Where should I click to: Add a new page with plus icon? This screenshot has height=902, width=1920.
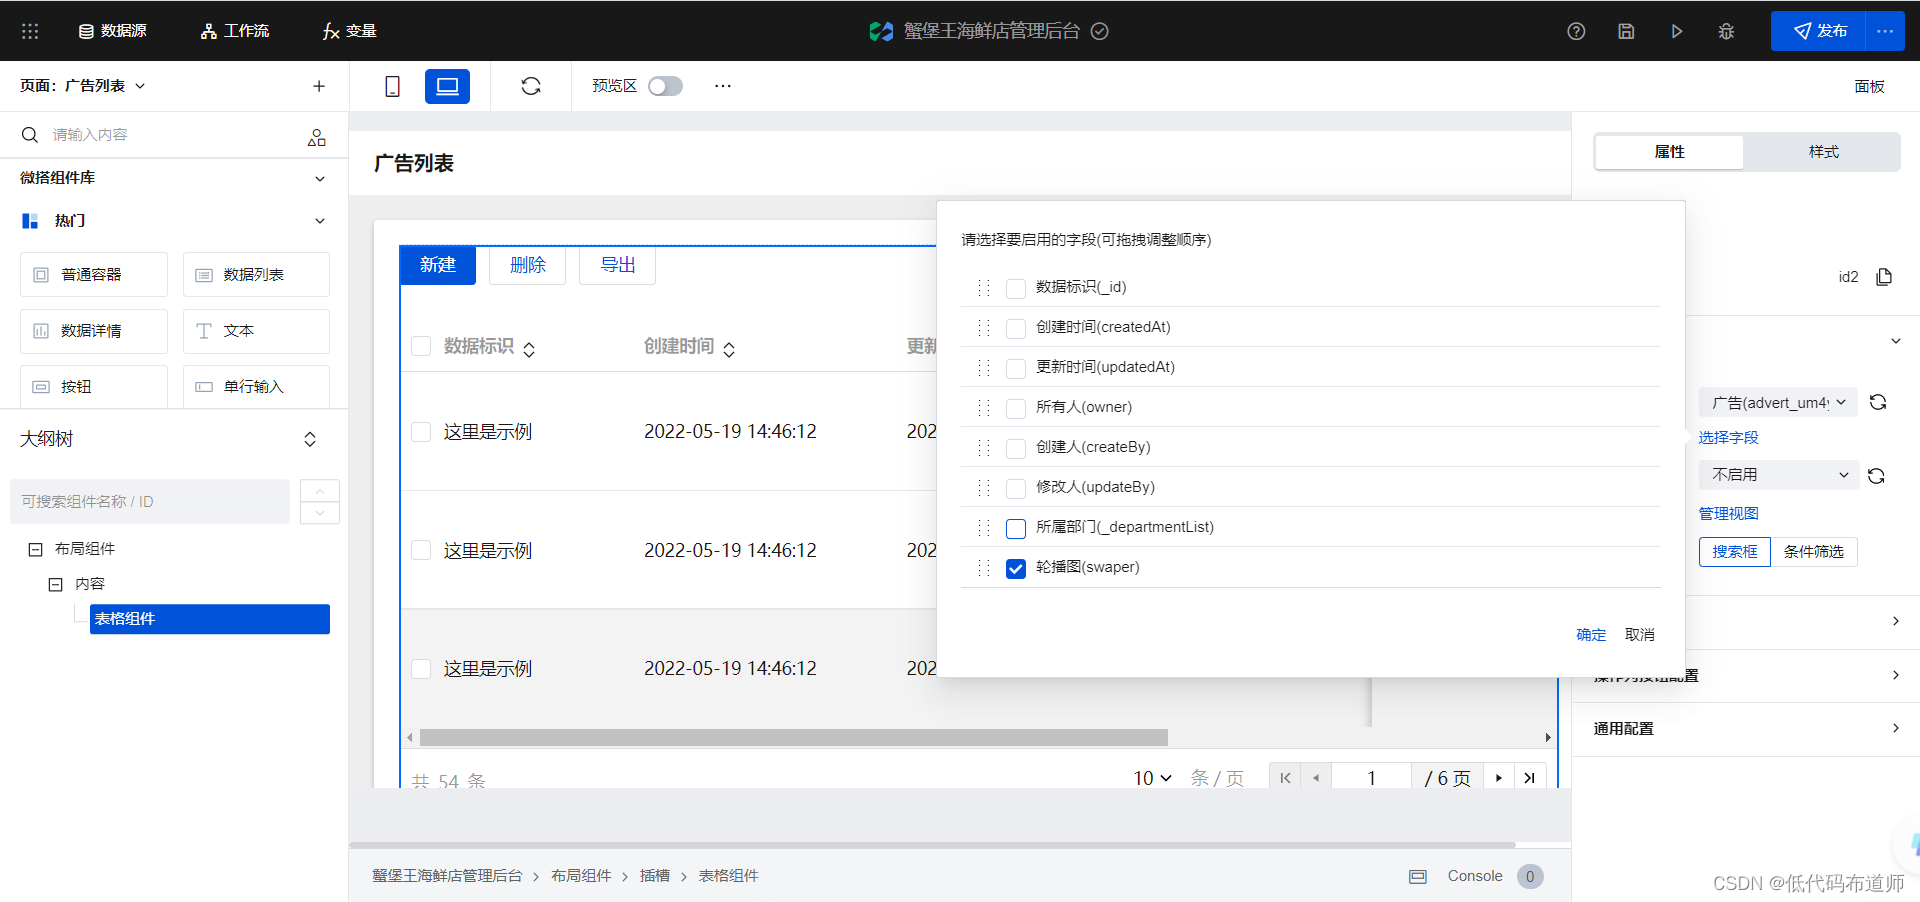(x=319, y=86)
